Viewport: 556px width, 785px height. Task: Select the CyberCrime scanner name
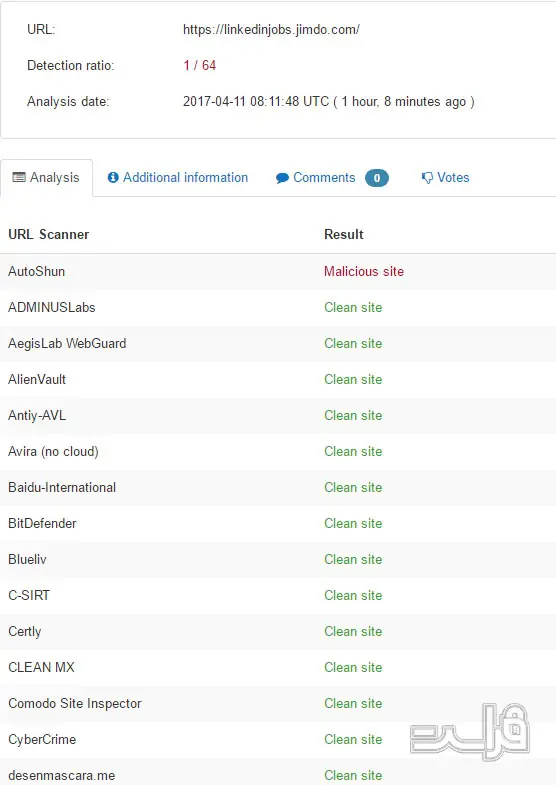pos(42,740)
